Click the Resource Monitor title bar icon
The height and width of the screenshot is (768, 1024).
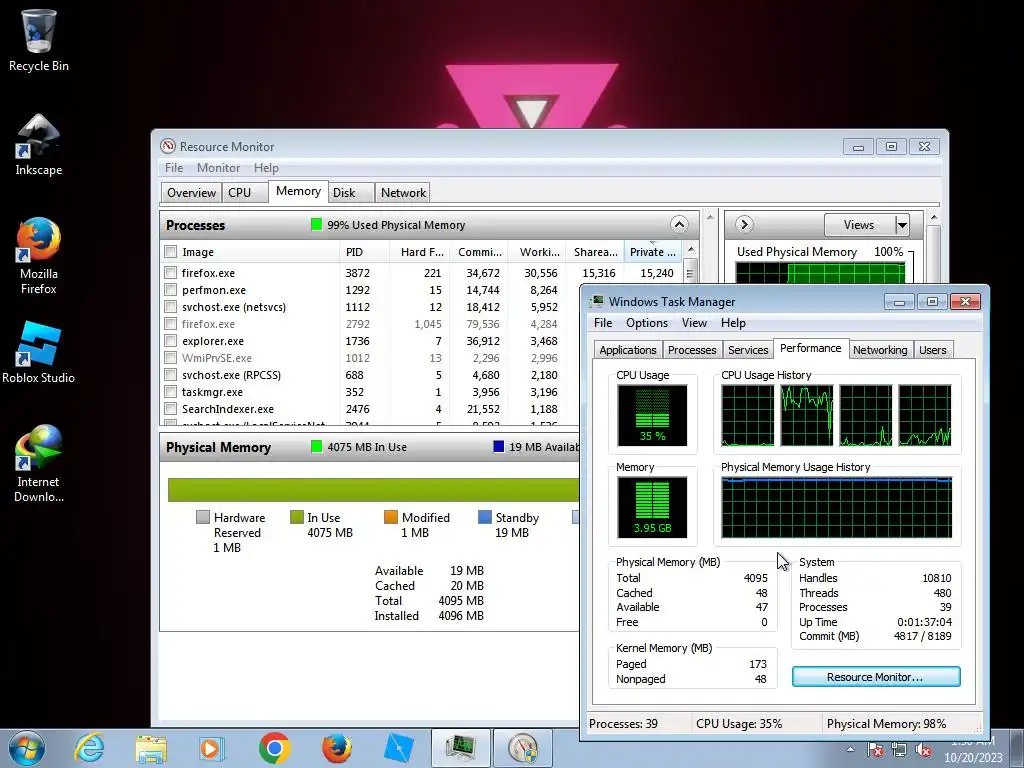pyautogui.click(x=168, y=146)
